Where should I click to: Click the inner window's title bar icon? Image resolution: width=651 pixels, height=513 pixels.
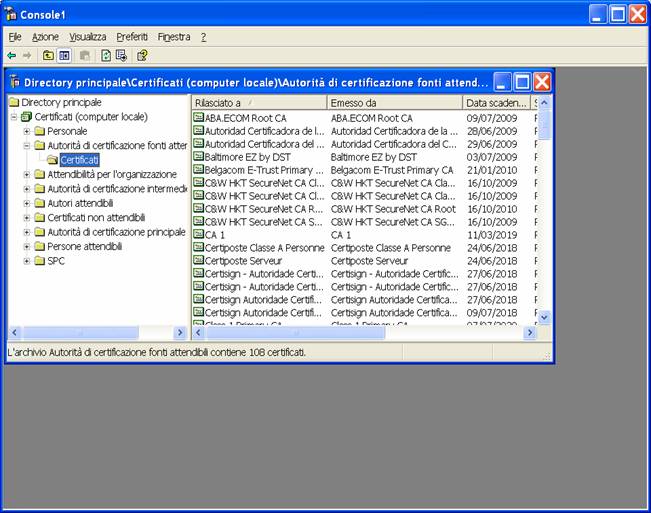pos(15,82)
